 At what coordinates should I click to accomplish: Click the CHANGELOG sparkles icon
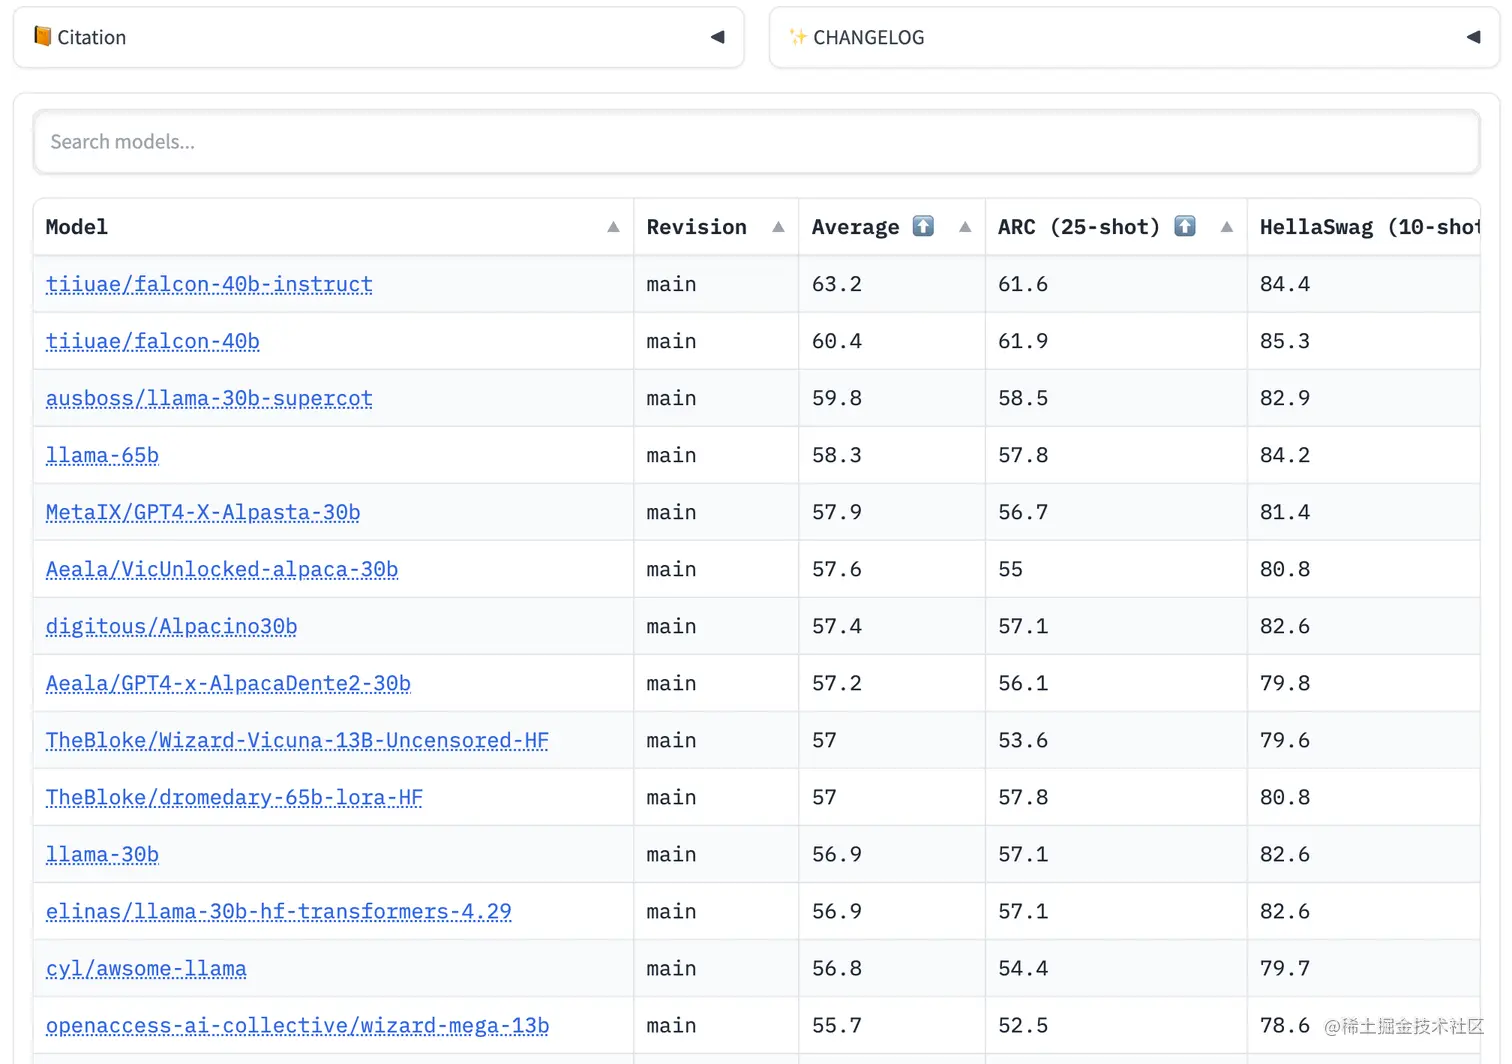click(x=797, y=37)
